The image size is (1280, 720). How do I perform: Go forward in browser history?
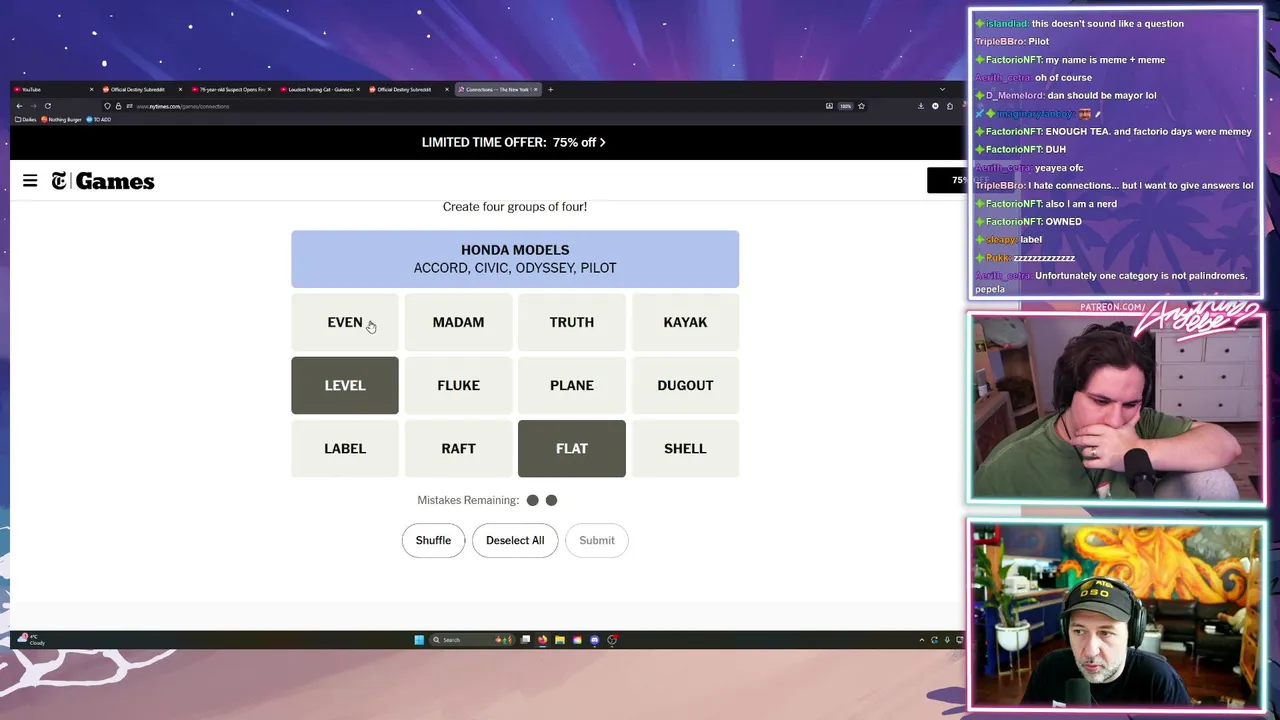pyautogui.click(x=33, y=106)
